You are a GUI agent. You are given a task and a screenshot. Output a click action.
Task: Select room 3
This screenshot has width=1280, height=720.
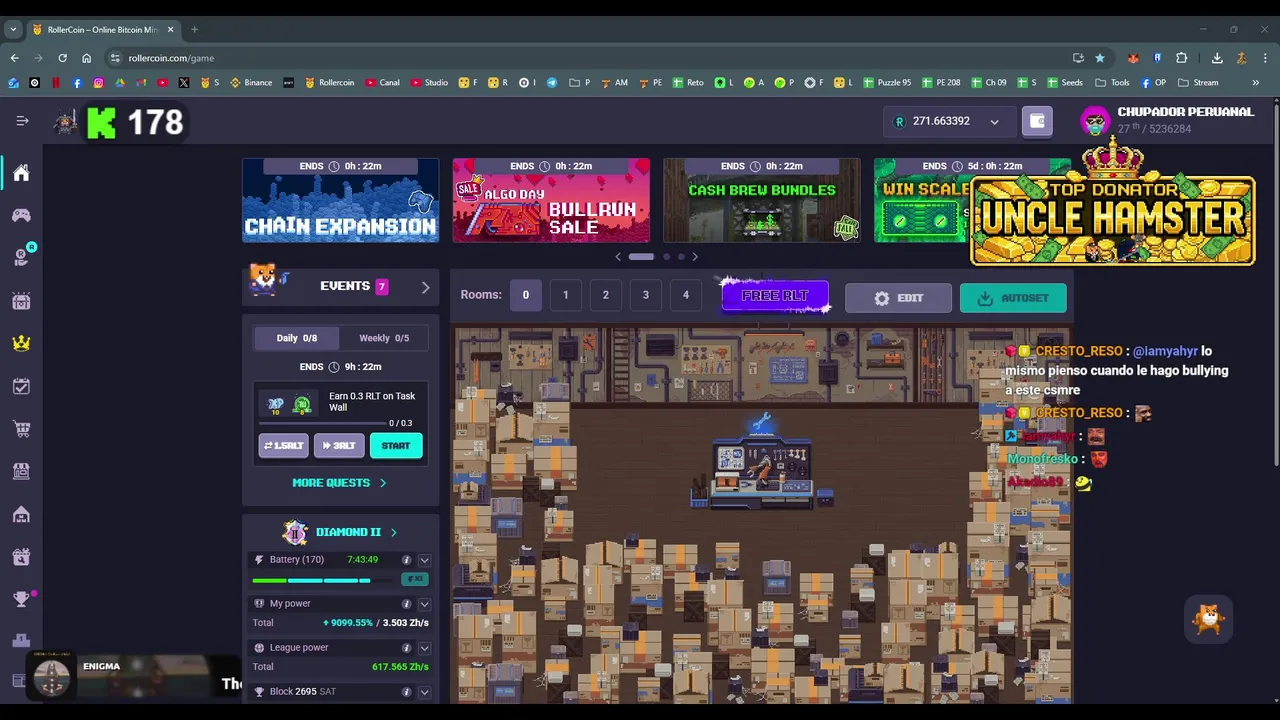point(645,295)
